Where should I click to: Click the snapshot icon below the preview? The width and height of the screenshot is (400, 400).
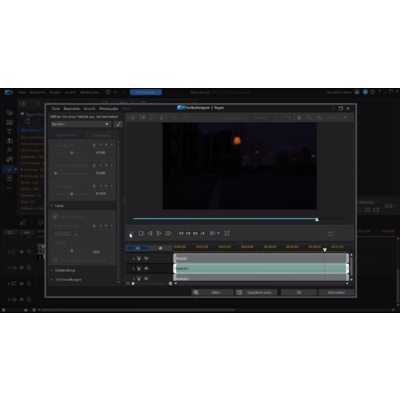pos(330,234)
